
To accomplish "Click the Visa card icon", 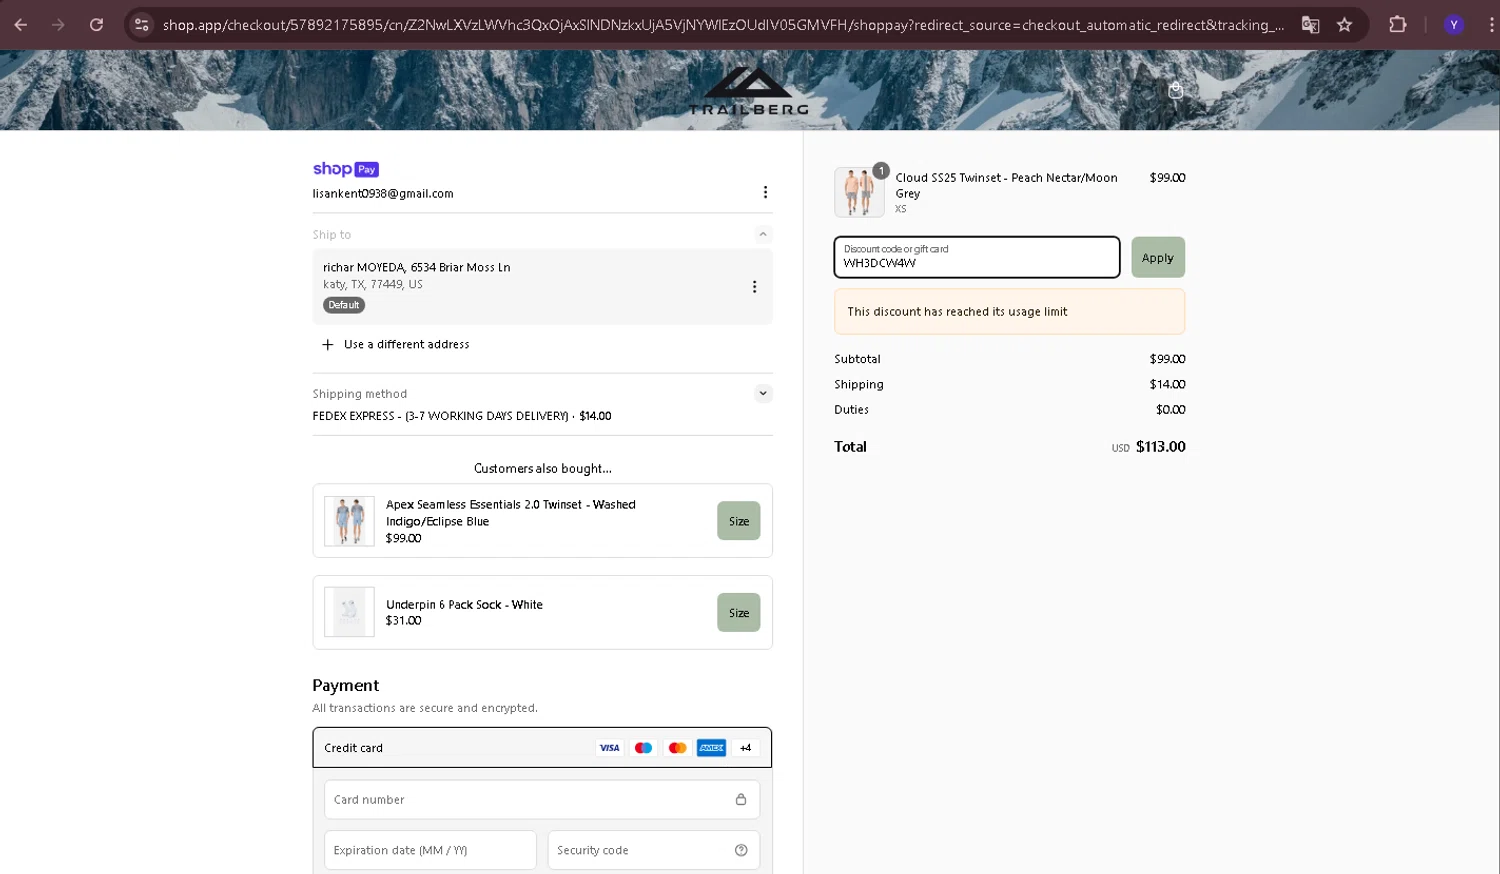I will point(609,748).
